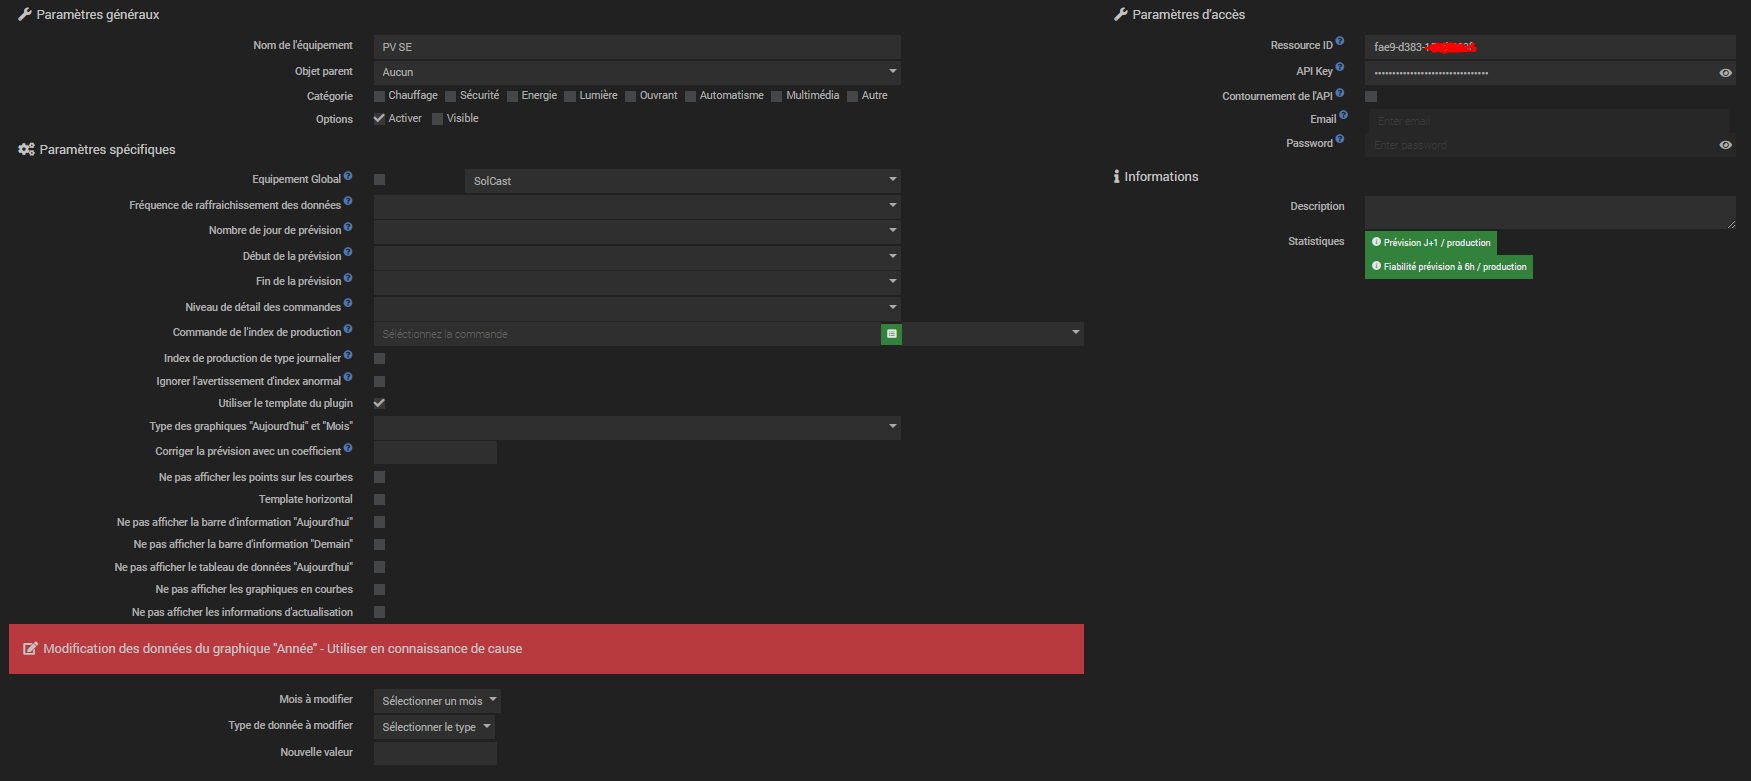Uncheck the Activer option
Screen dimensions: 1751x781
click(380, 118)
